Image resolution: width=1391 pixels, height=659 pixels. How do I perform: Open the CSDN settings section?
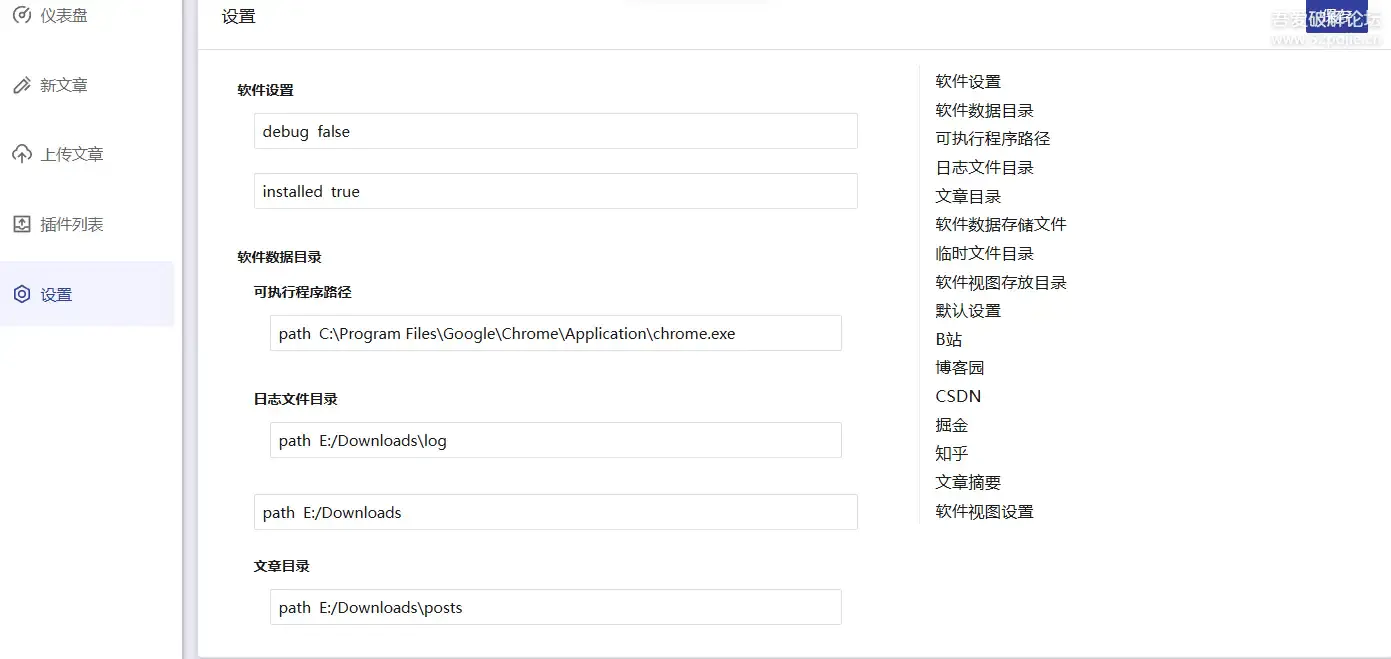pos(958,395)
